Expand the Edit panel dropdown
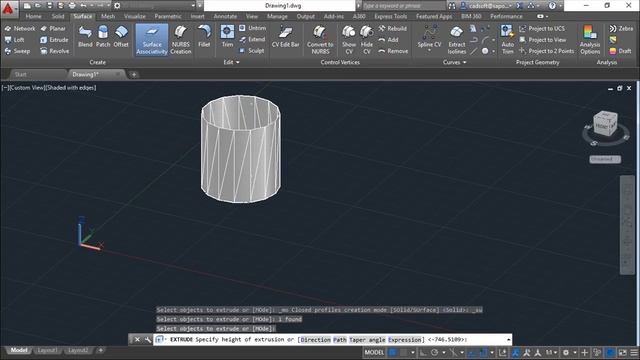 coord(231,62)
